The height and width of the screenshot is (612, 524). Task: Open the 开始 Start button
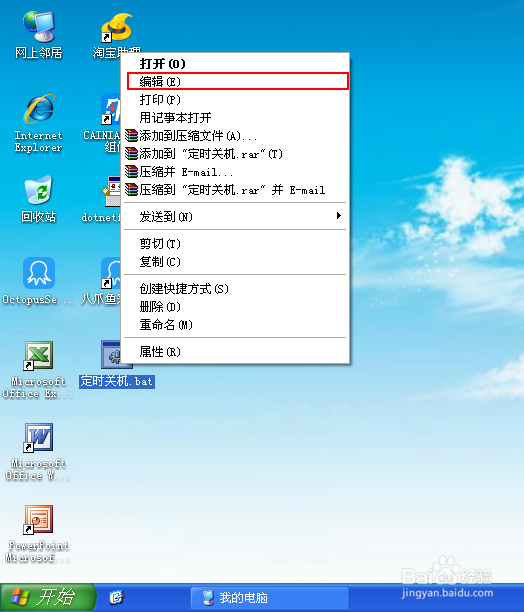[48, 597]
